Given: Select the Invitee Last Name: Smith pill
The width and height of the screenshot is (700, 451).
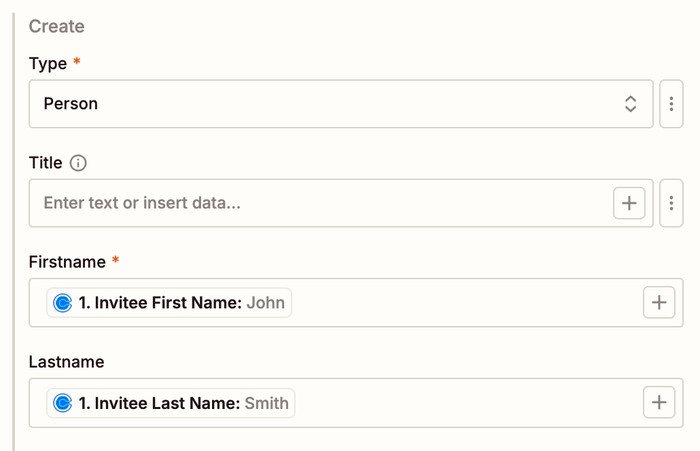Looking at the screenshot, I should (x=170, y=403).
